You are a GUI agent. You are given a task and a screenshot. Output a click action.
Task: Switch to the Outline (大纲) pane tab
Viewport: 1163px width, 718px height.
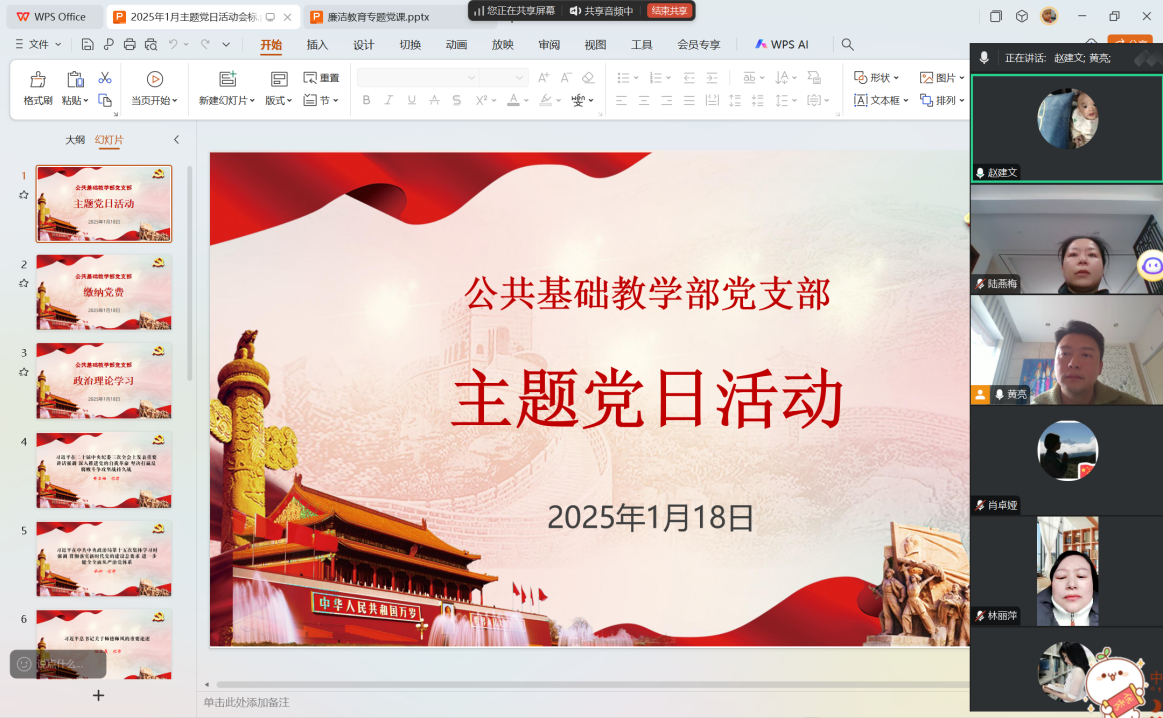75,139
